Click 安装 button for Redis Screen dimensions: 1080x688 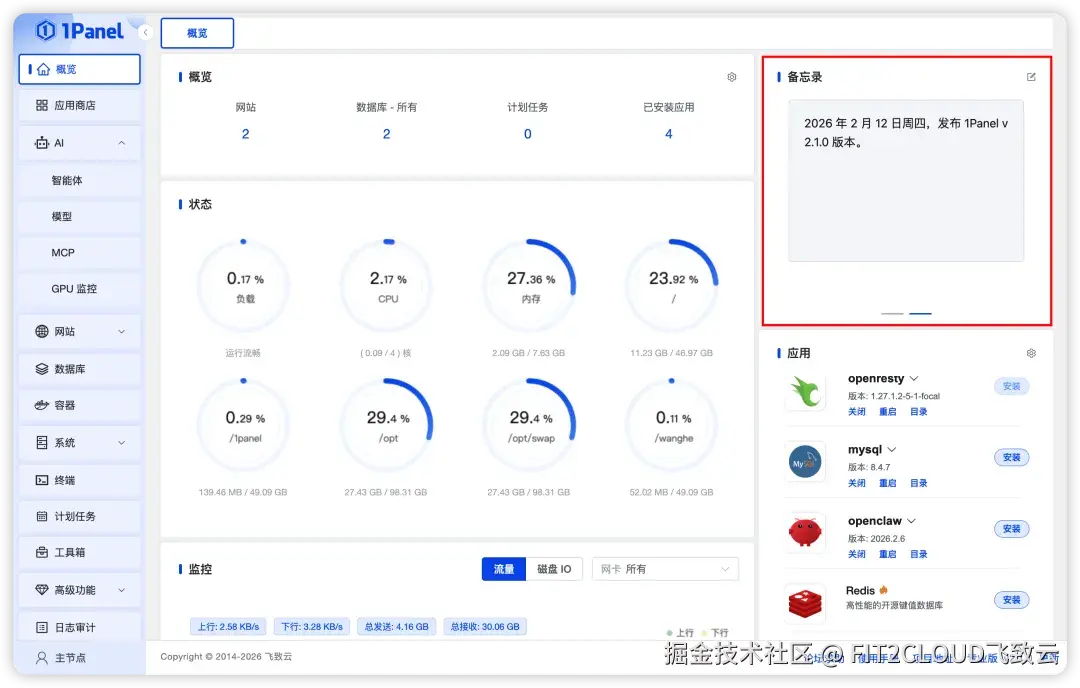tap(1012, 600)
